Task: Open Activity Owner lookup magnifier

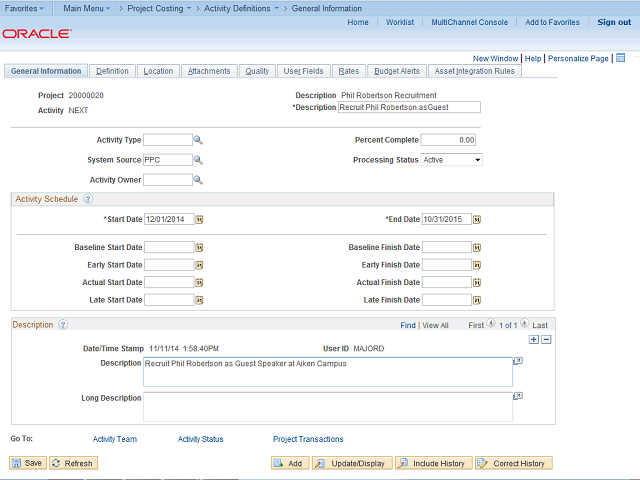Action: (198, 180)
